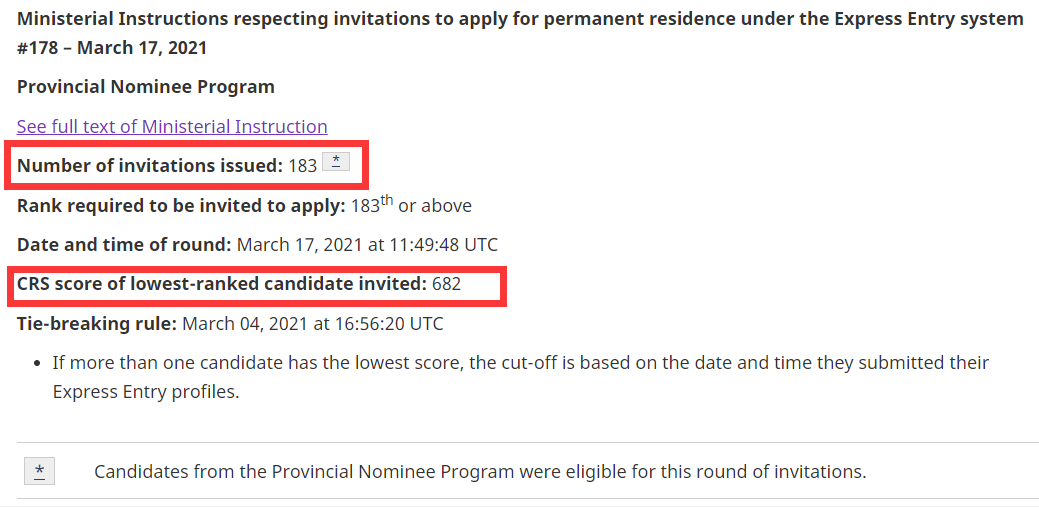Click the footnote text about eligible Provincial Nominee candidates
The width and height of the screenshot is (1039, 507).
click(480, 471)
